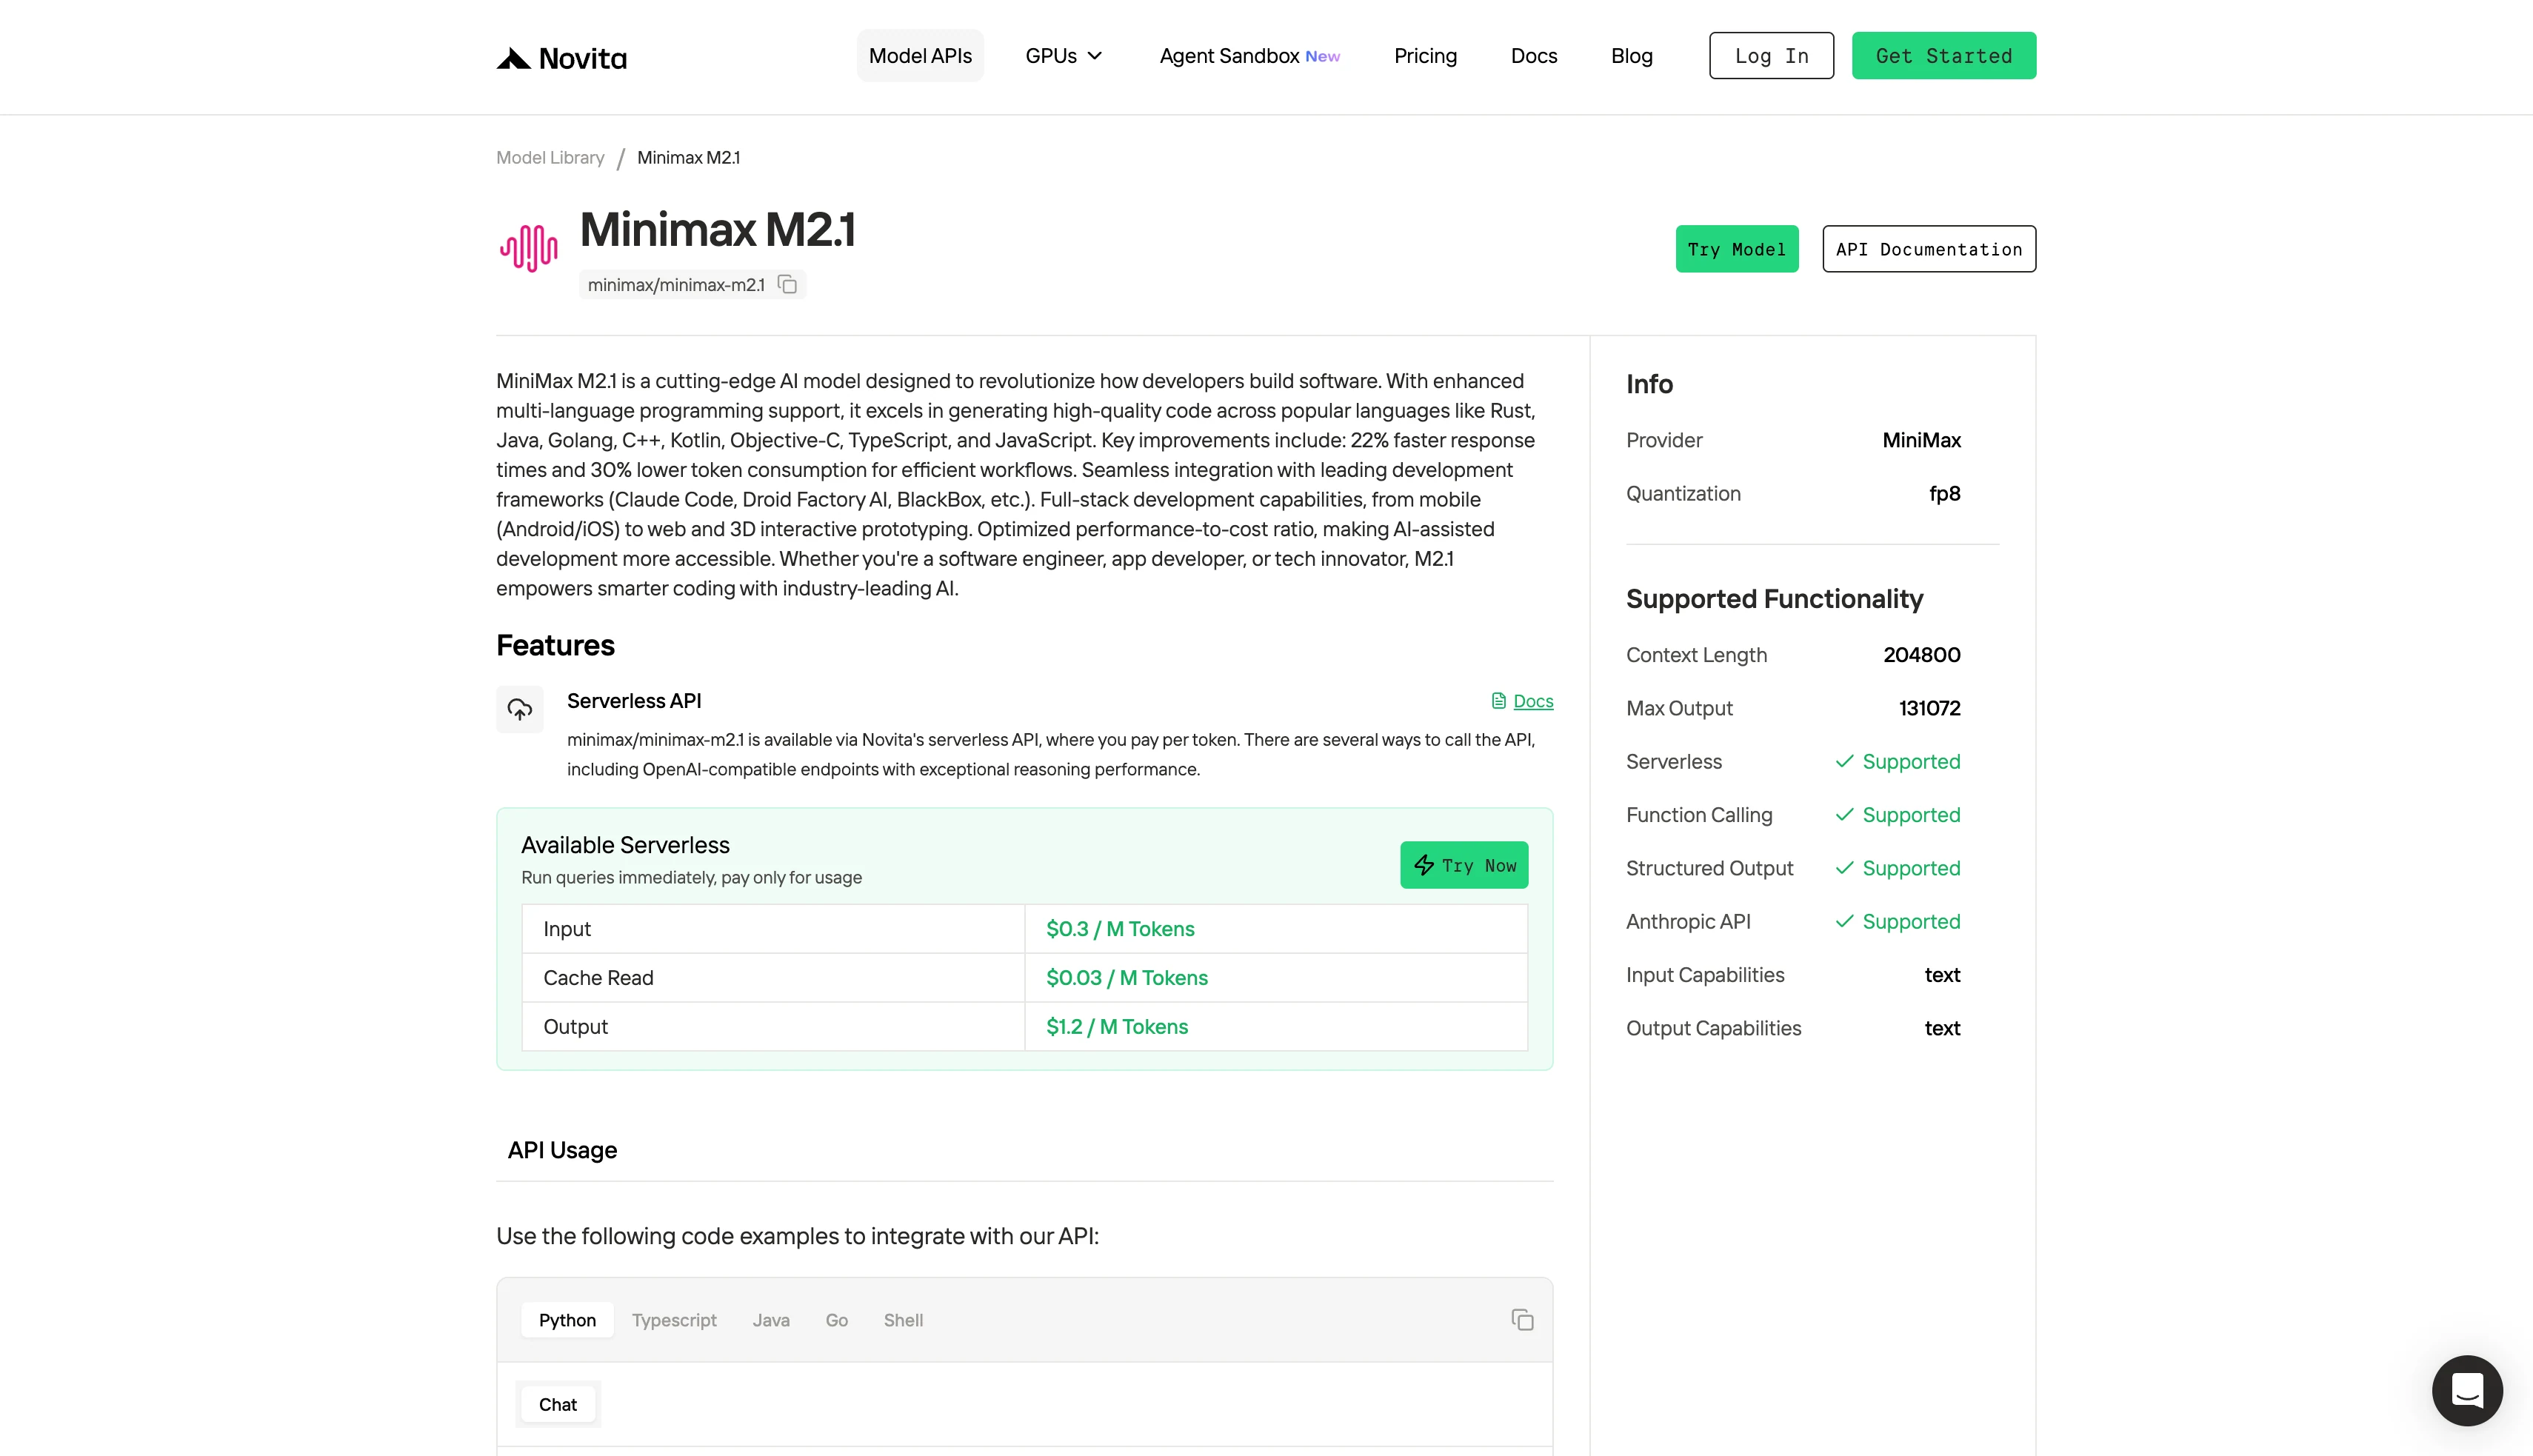Click the Quantization value fp8
2533x1456 pixels.
click(1944, 494)
